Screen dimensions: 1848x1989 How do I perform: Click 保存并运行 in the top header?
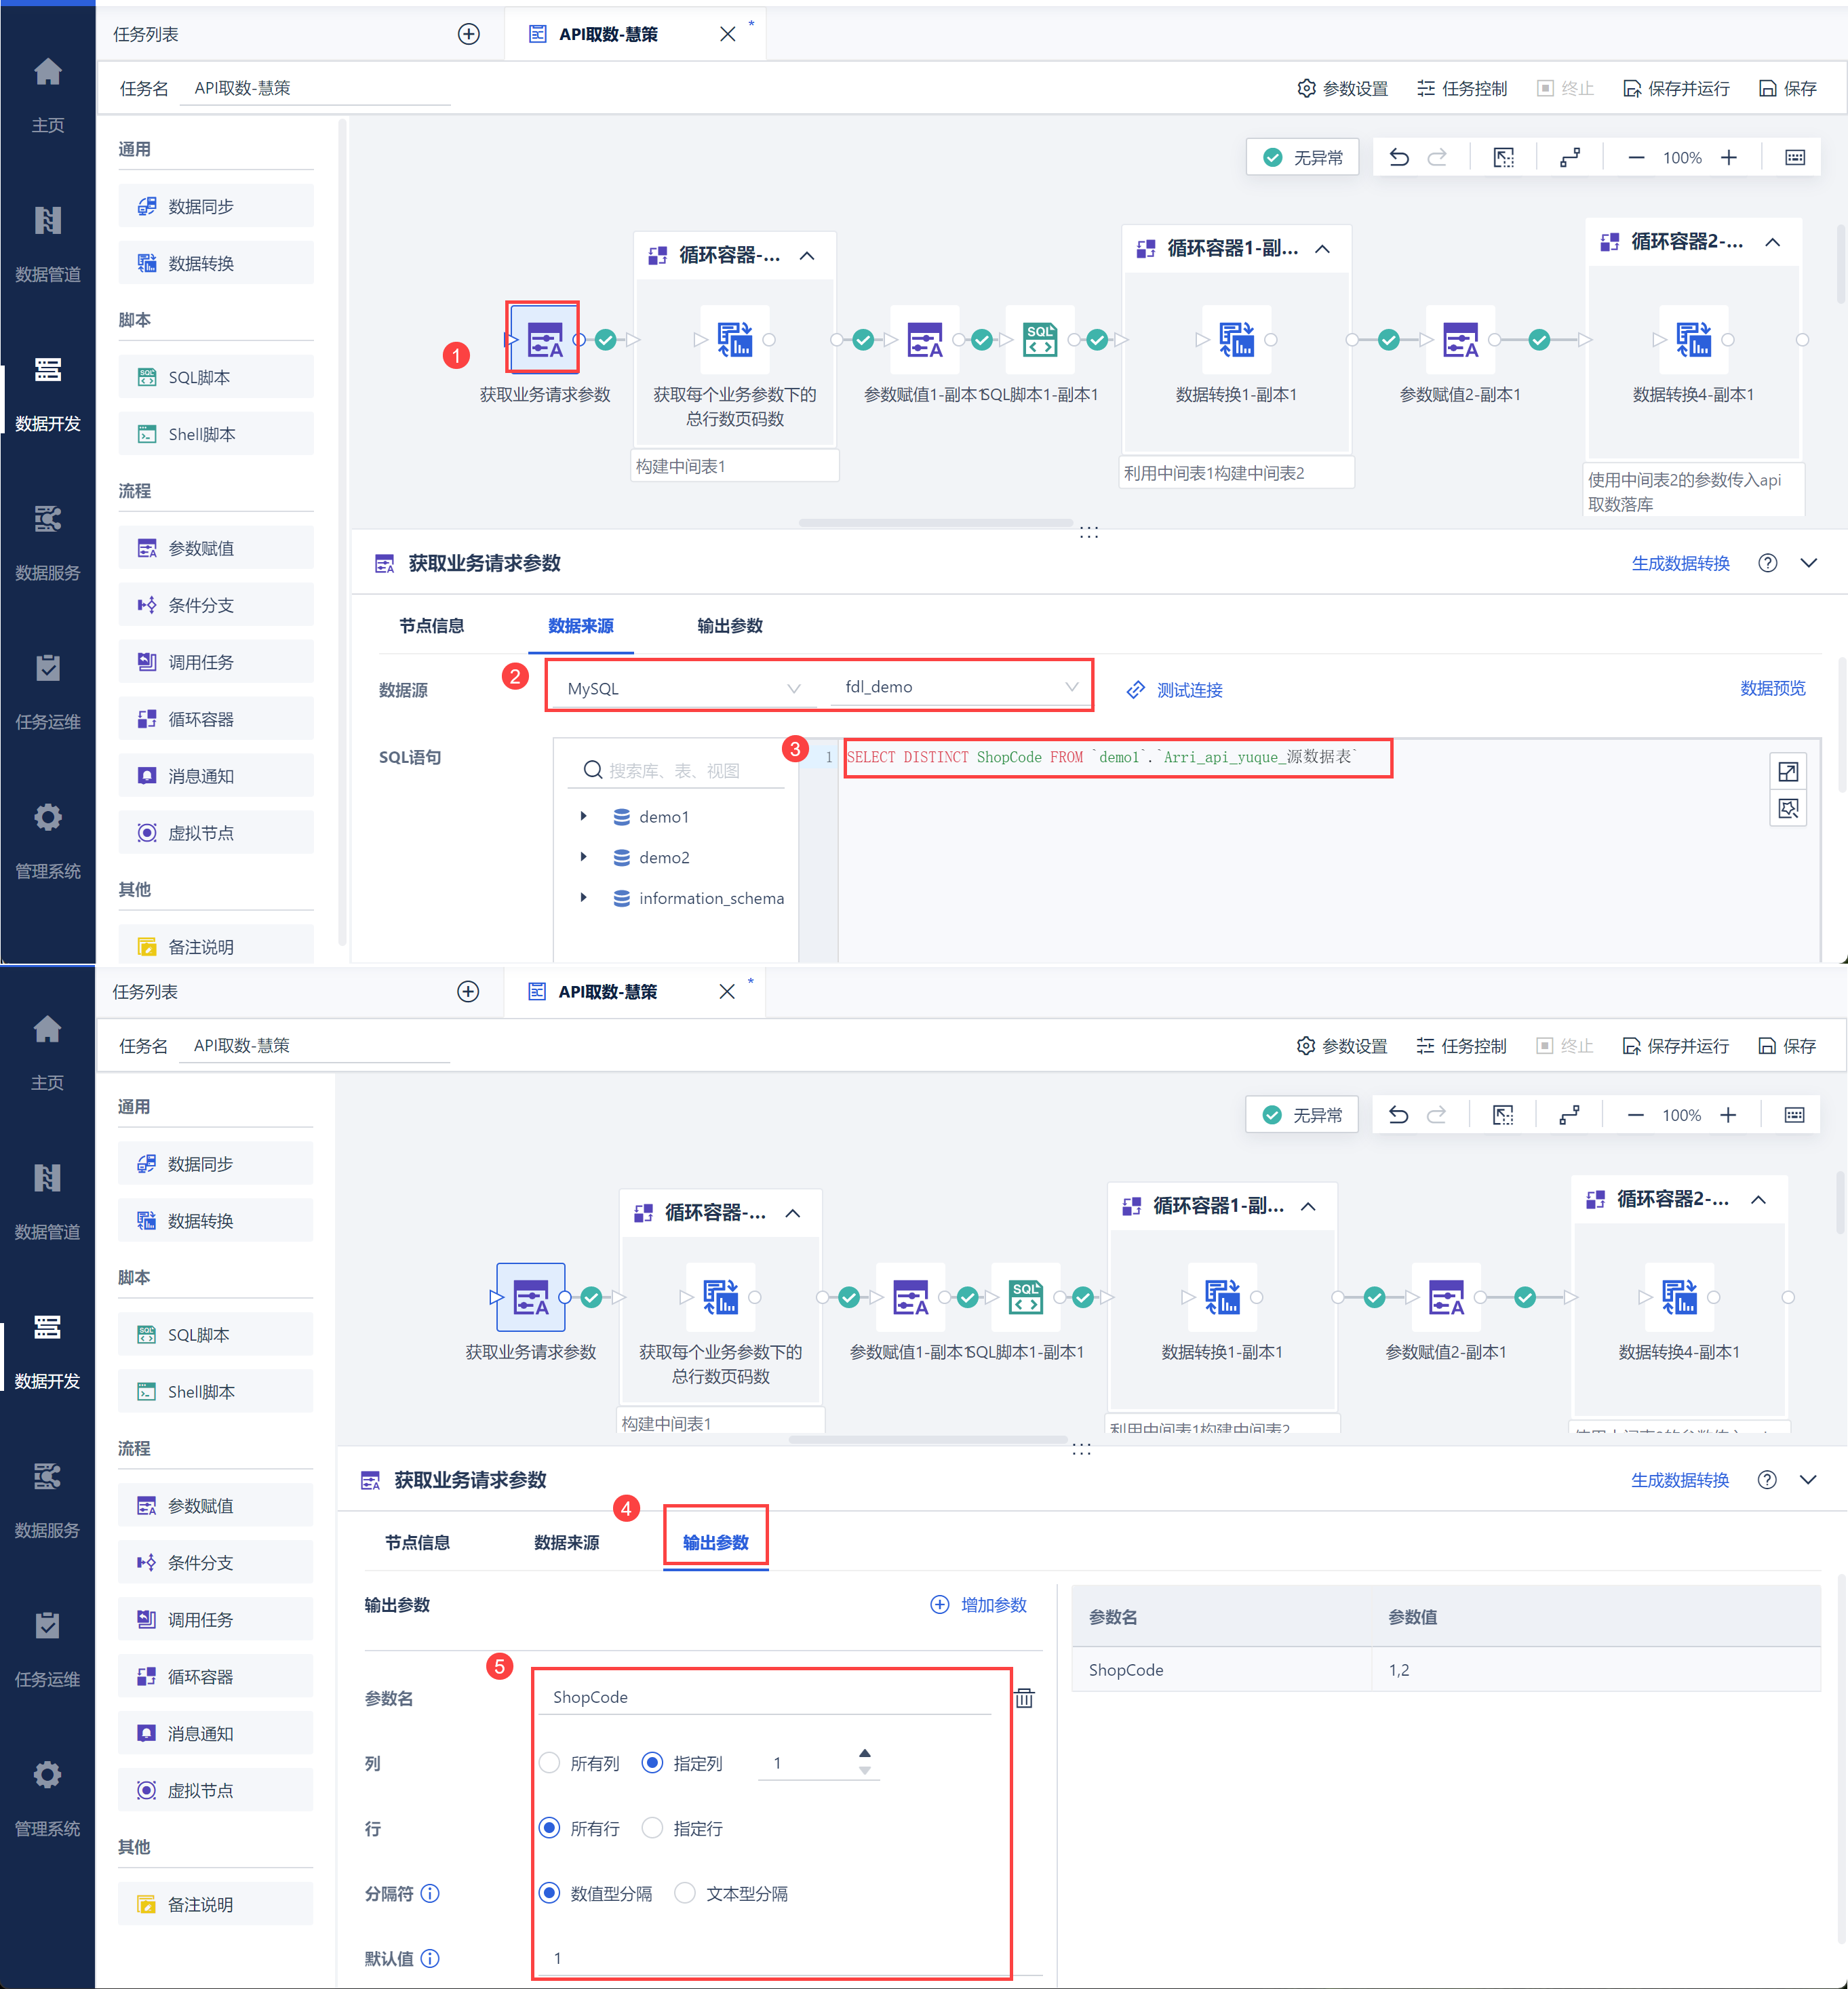click(1676, 88)
